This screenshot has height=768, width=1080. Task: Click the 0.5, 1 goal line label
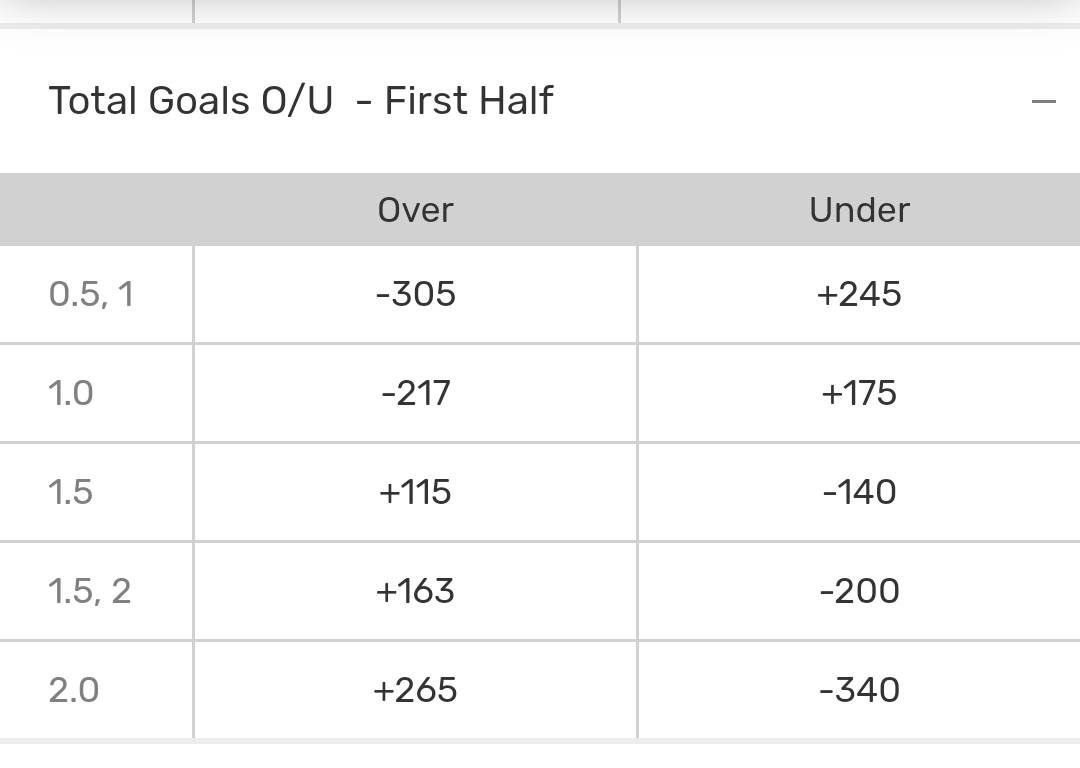(x=91, y=294)
